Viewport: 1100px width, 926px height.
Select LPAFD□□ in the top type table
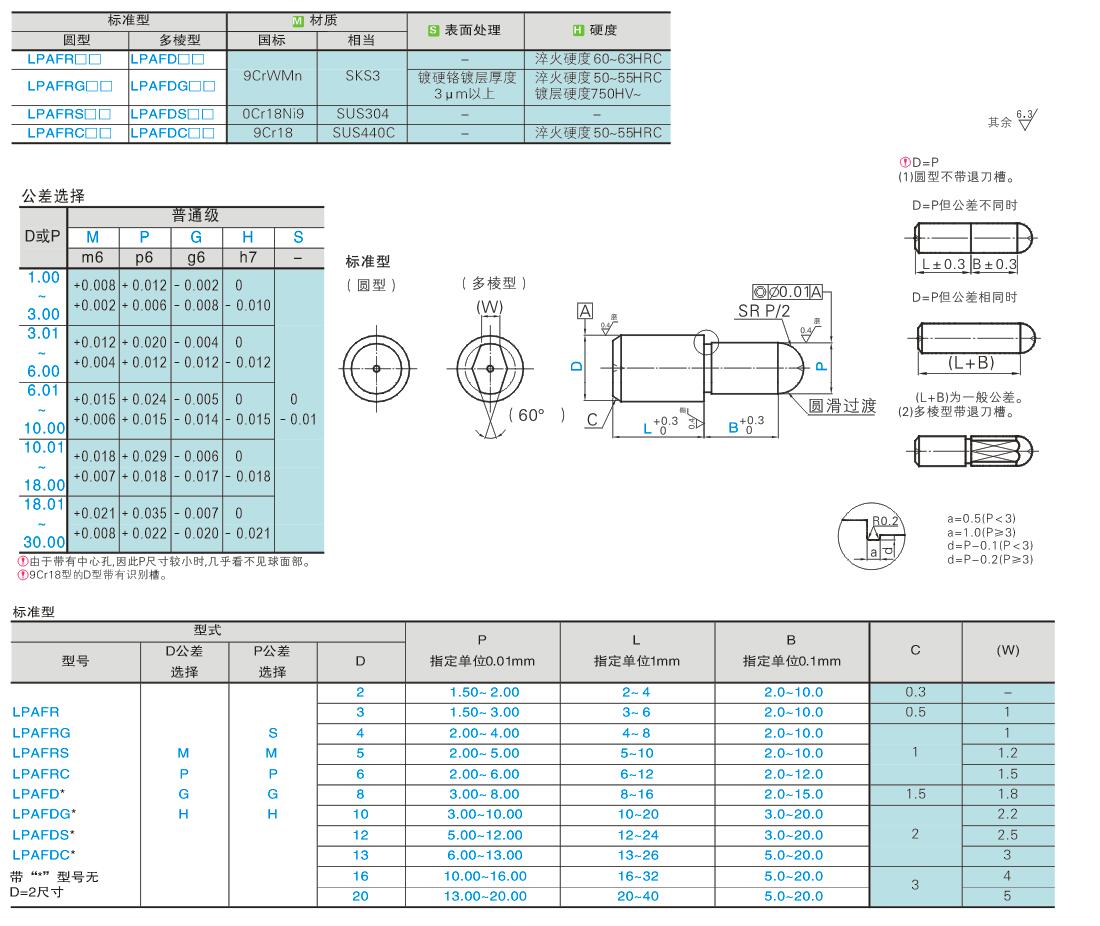pos(167,59)
